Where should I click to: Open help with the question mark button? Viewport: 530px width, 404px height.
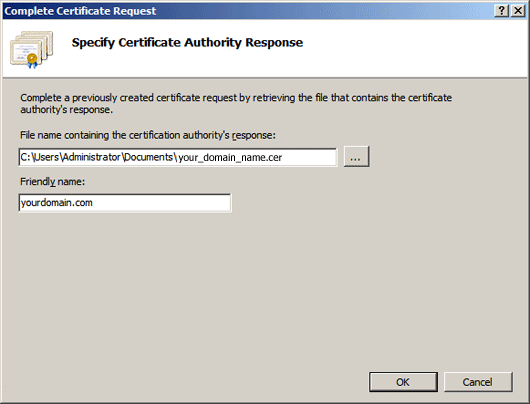point(502,11)
